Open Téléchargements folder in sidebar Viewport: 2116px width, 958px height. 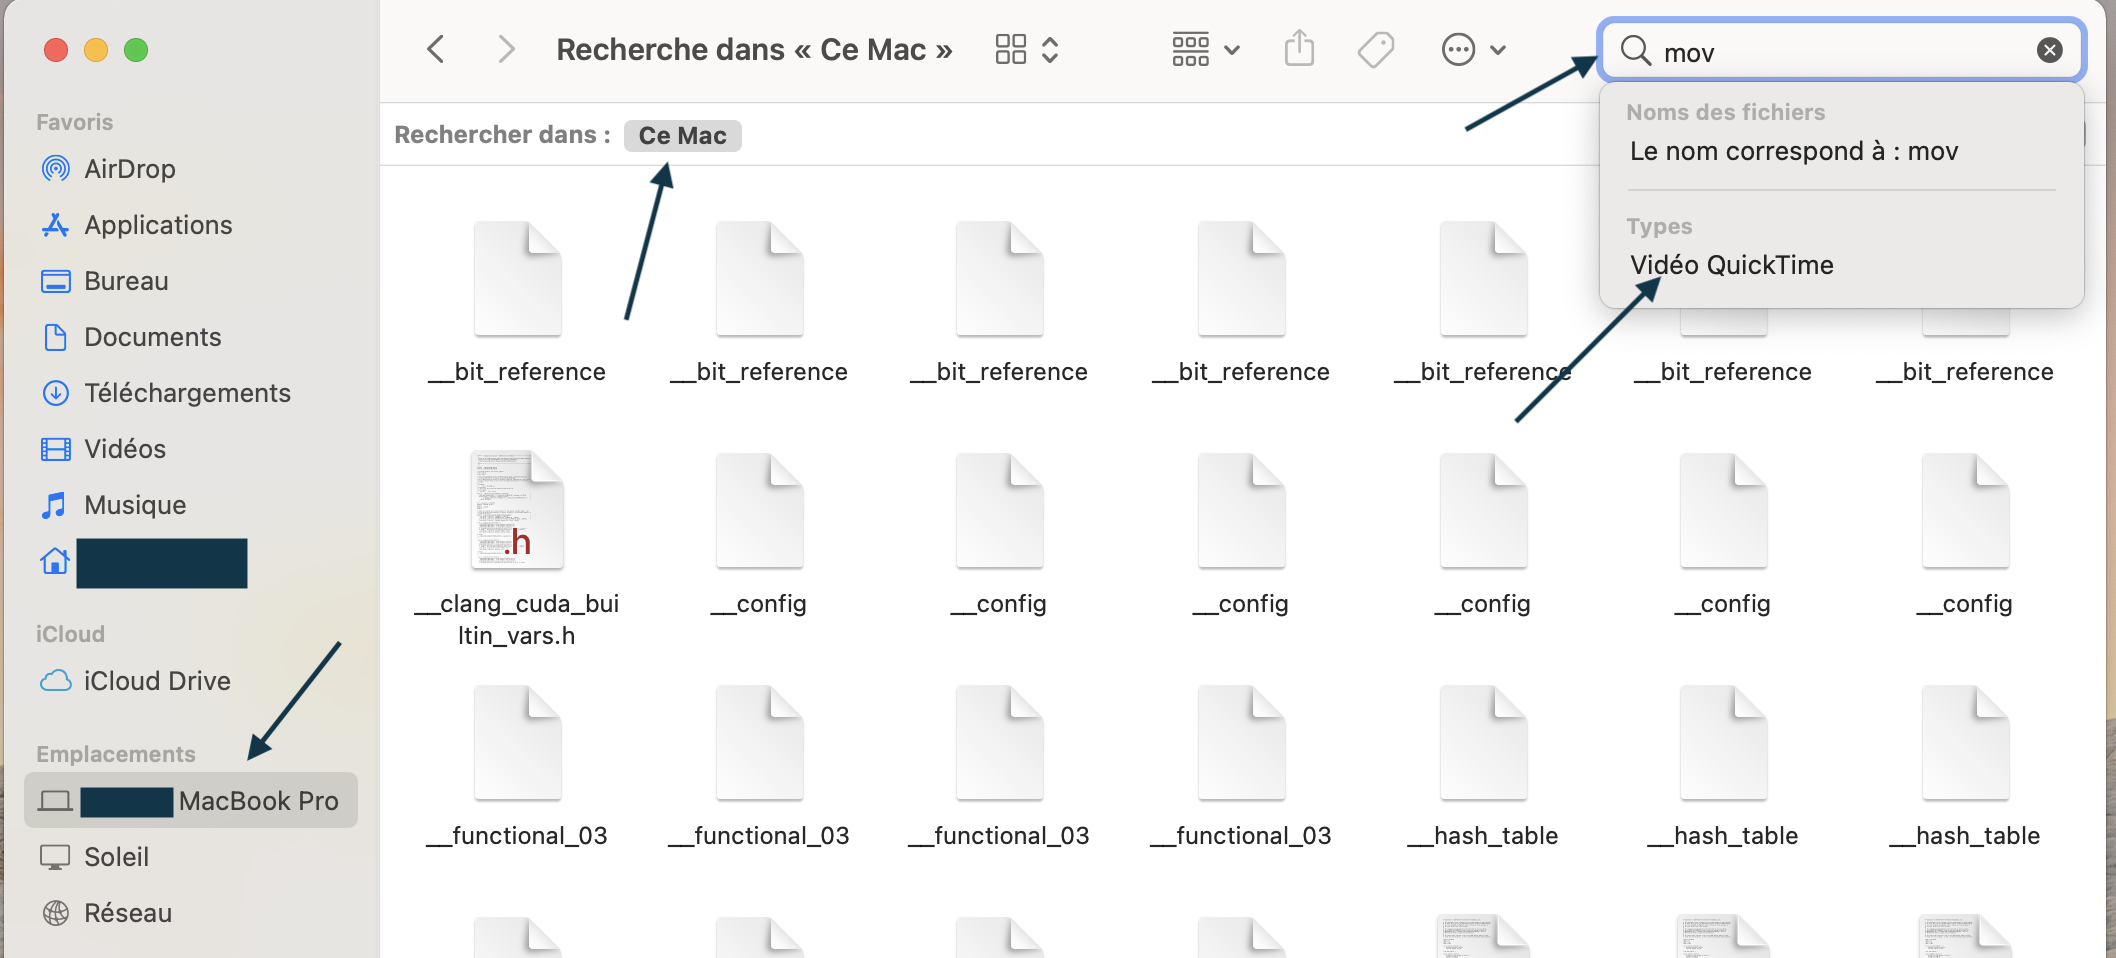(187, 393)
